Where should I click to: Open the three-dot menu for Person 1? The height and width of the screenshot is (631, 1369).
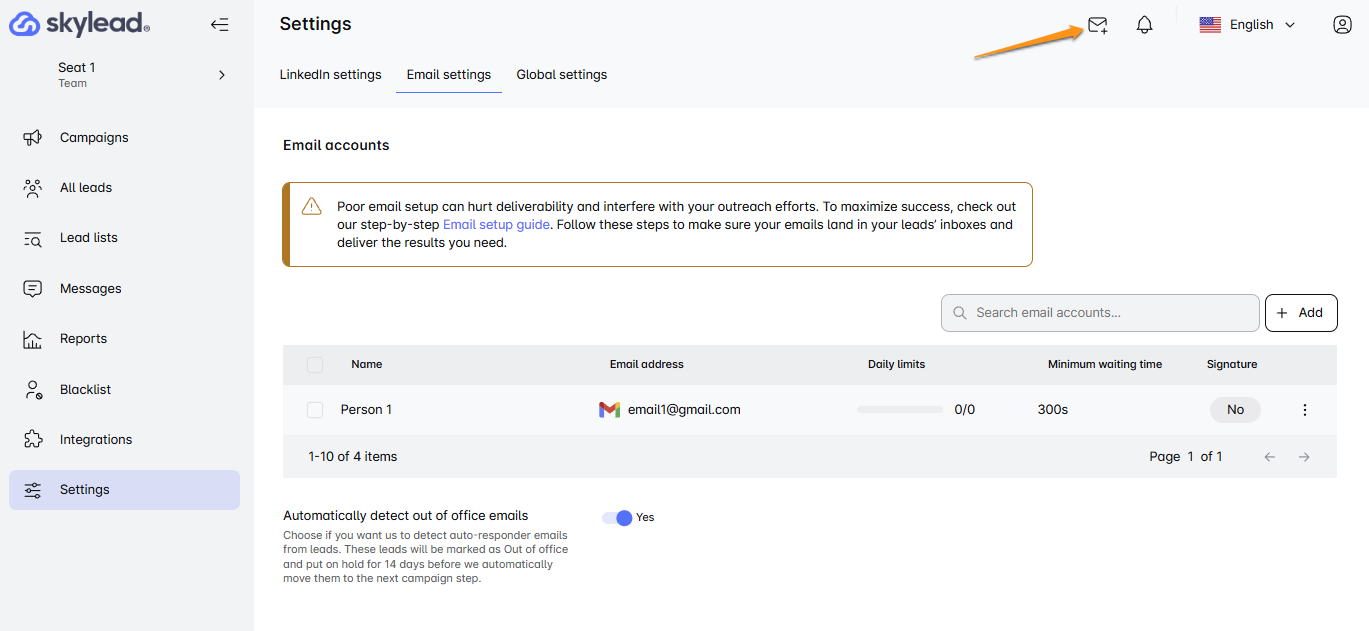click(x=1304, y=410)
